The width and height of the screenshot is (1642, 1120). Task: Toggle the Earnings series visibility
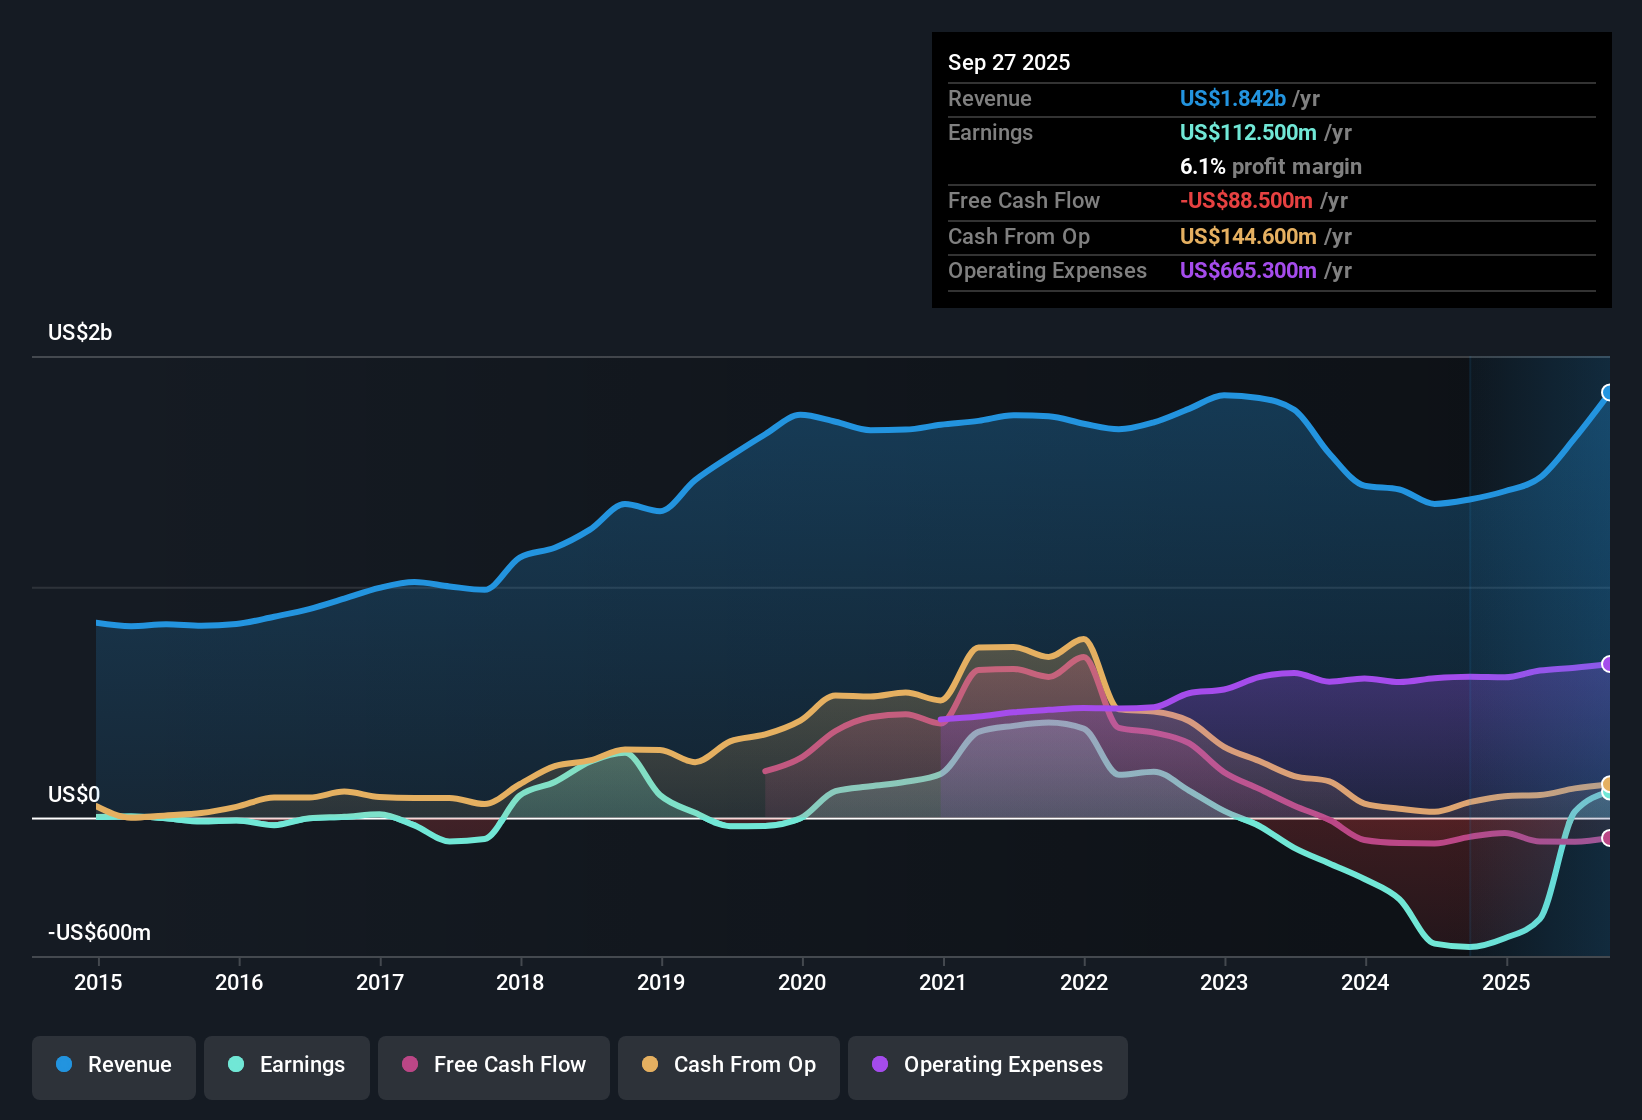[x=287, y=1065]
